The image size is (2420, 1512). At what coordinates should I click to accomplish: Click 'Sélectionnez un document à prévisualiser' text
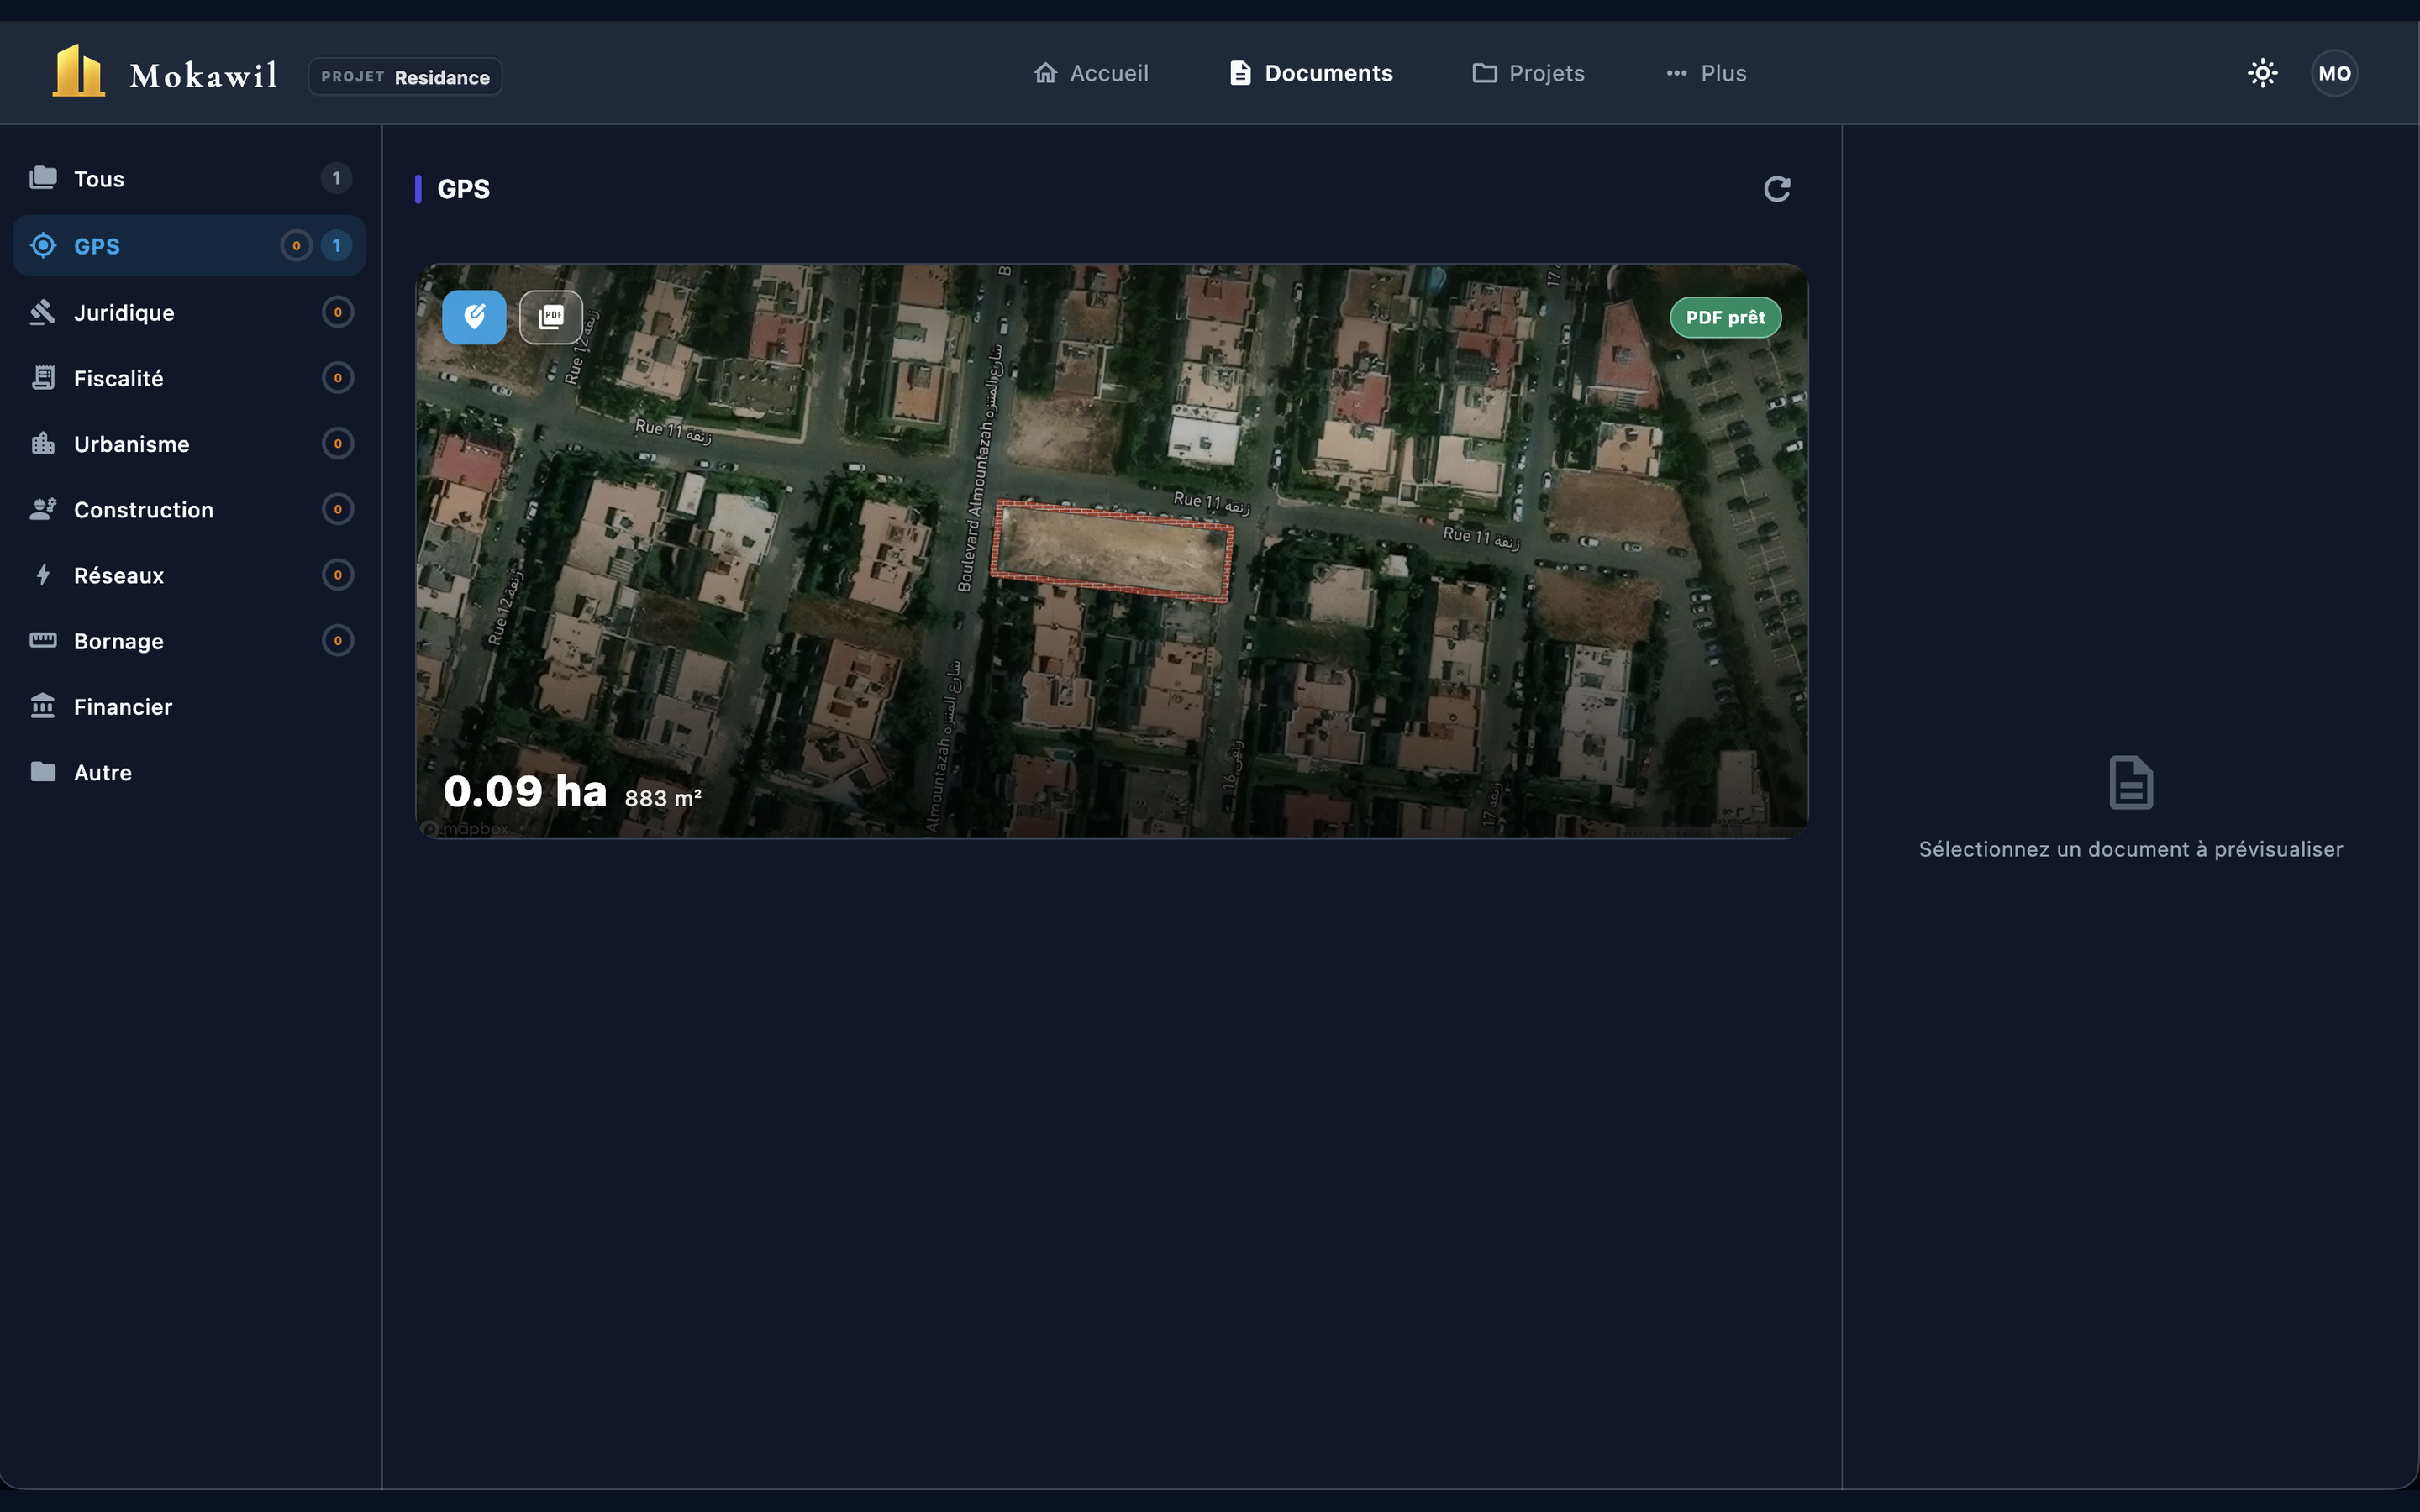[x=2131, y=849]
